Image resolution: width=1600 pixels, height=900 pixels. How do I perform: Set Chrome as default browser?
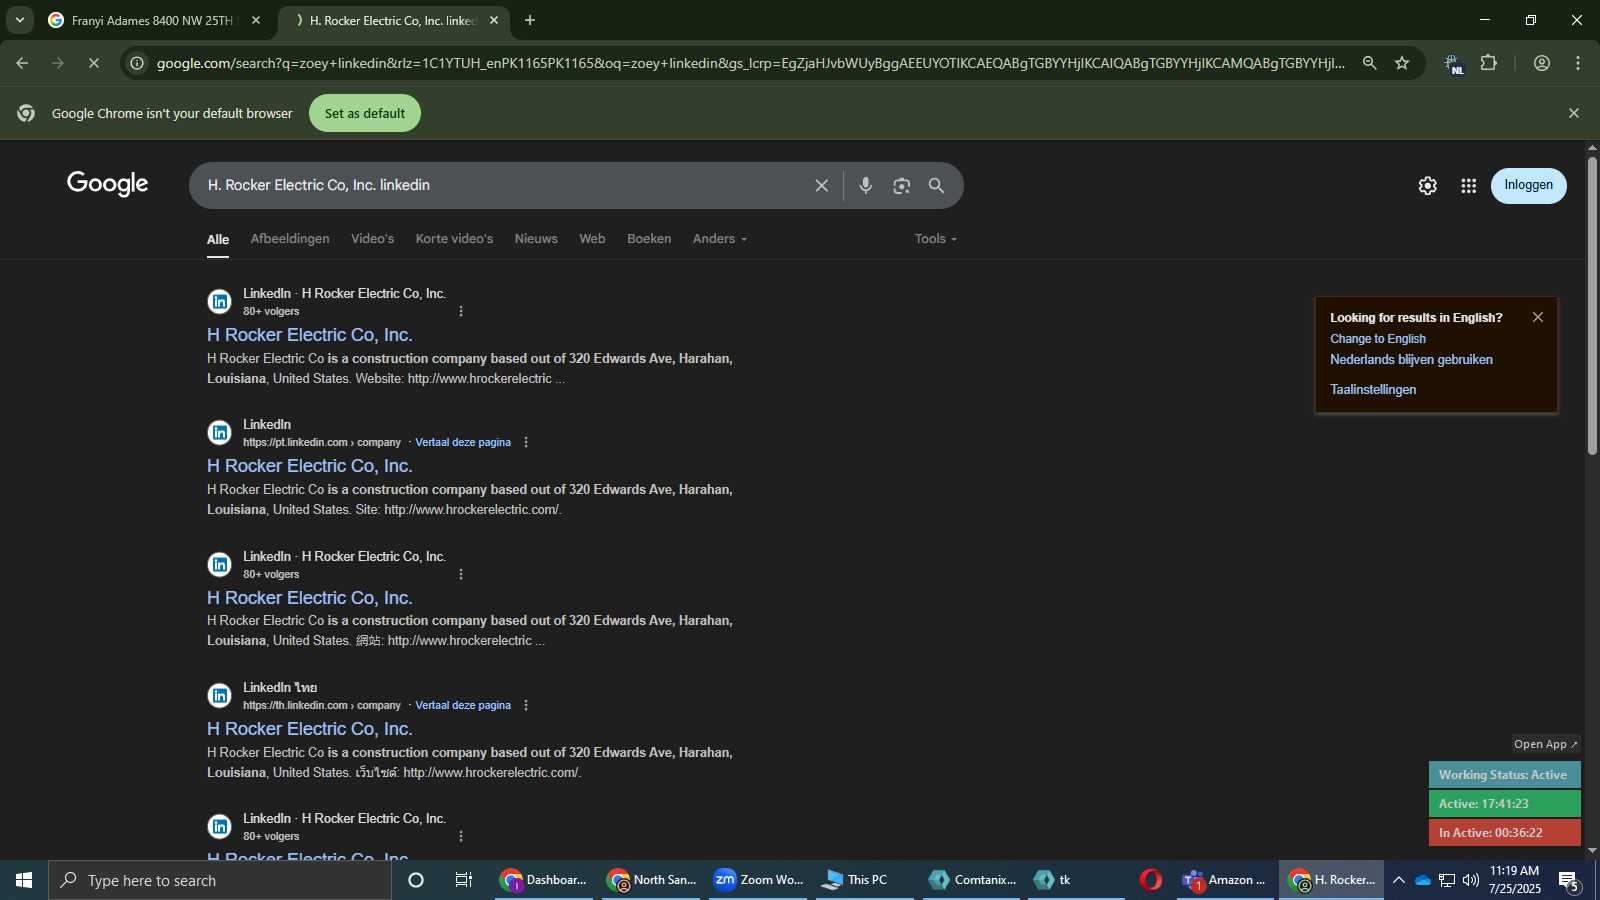click(365, 113)
